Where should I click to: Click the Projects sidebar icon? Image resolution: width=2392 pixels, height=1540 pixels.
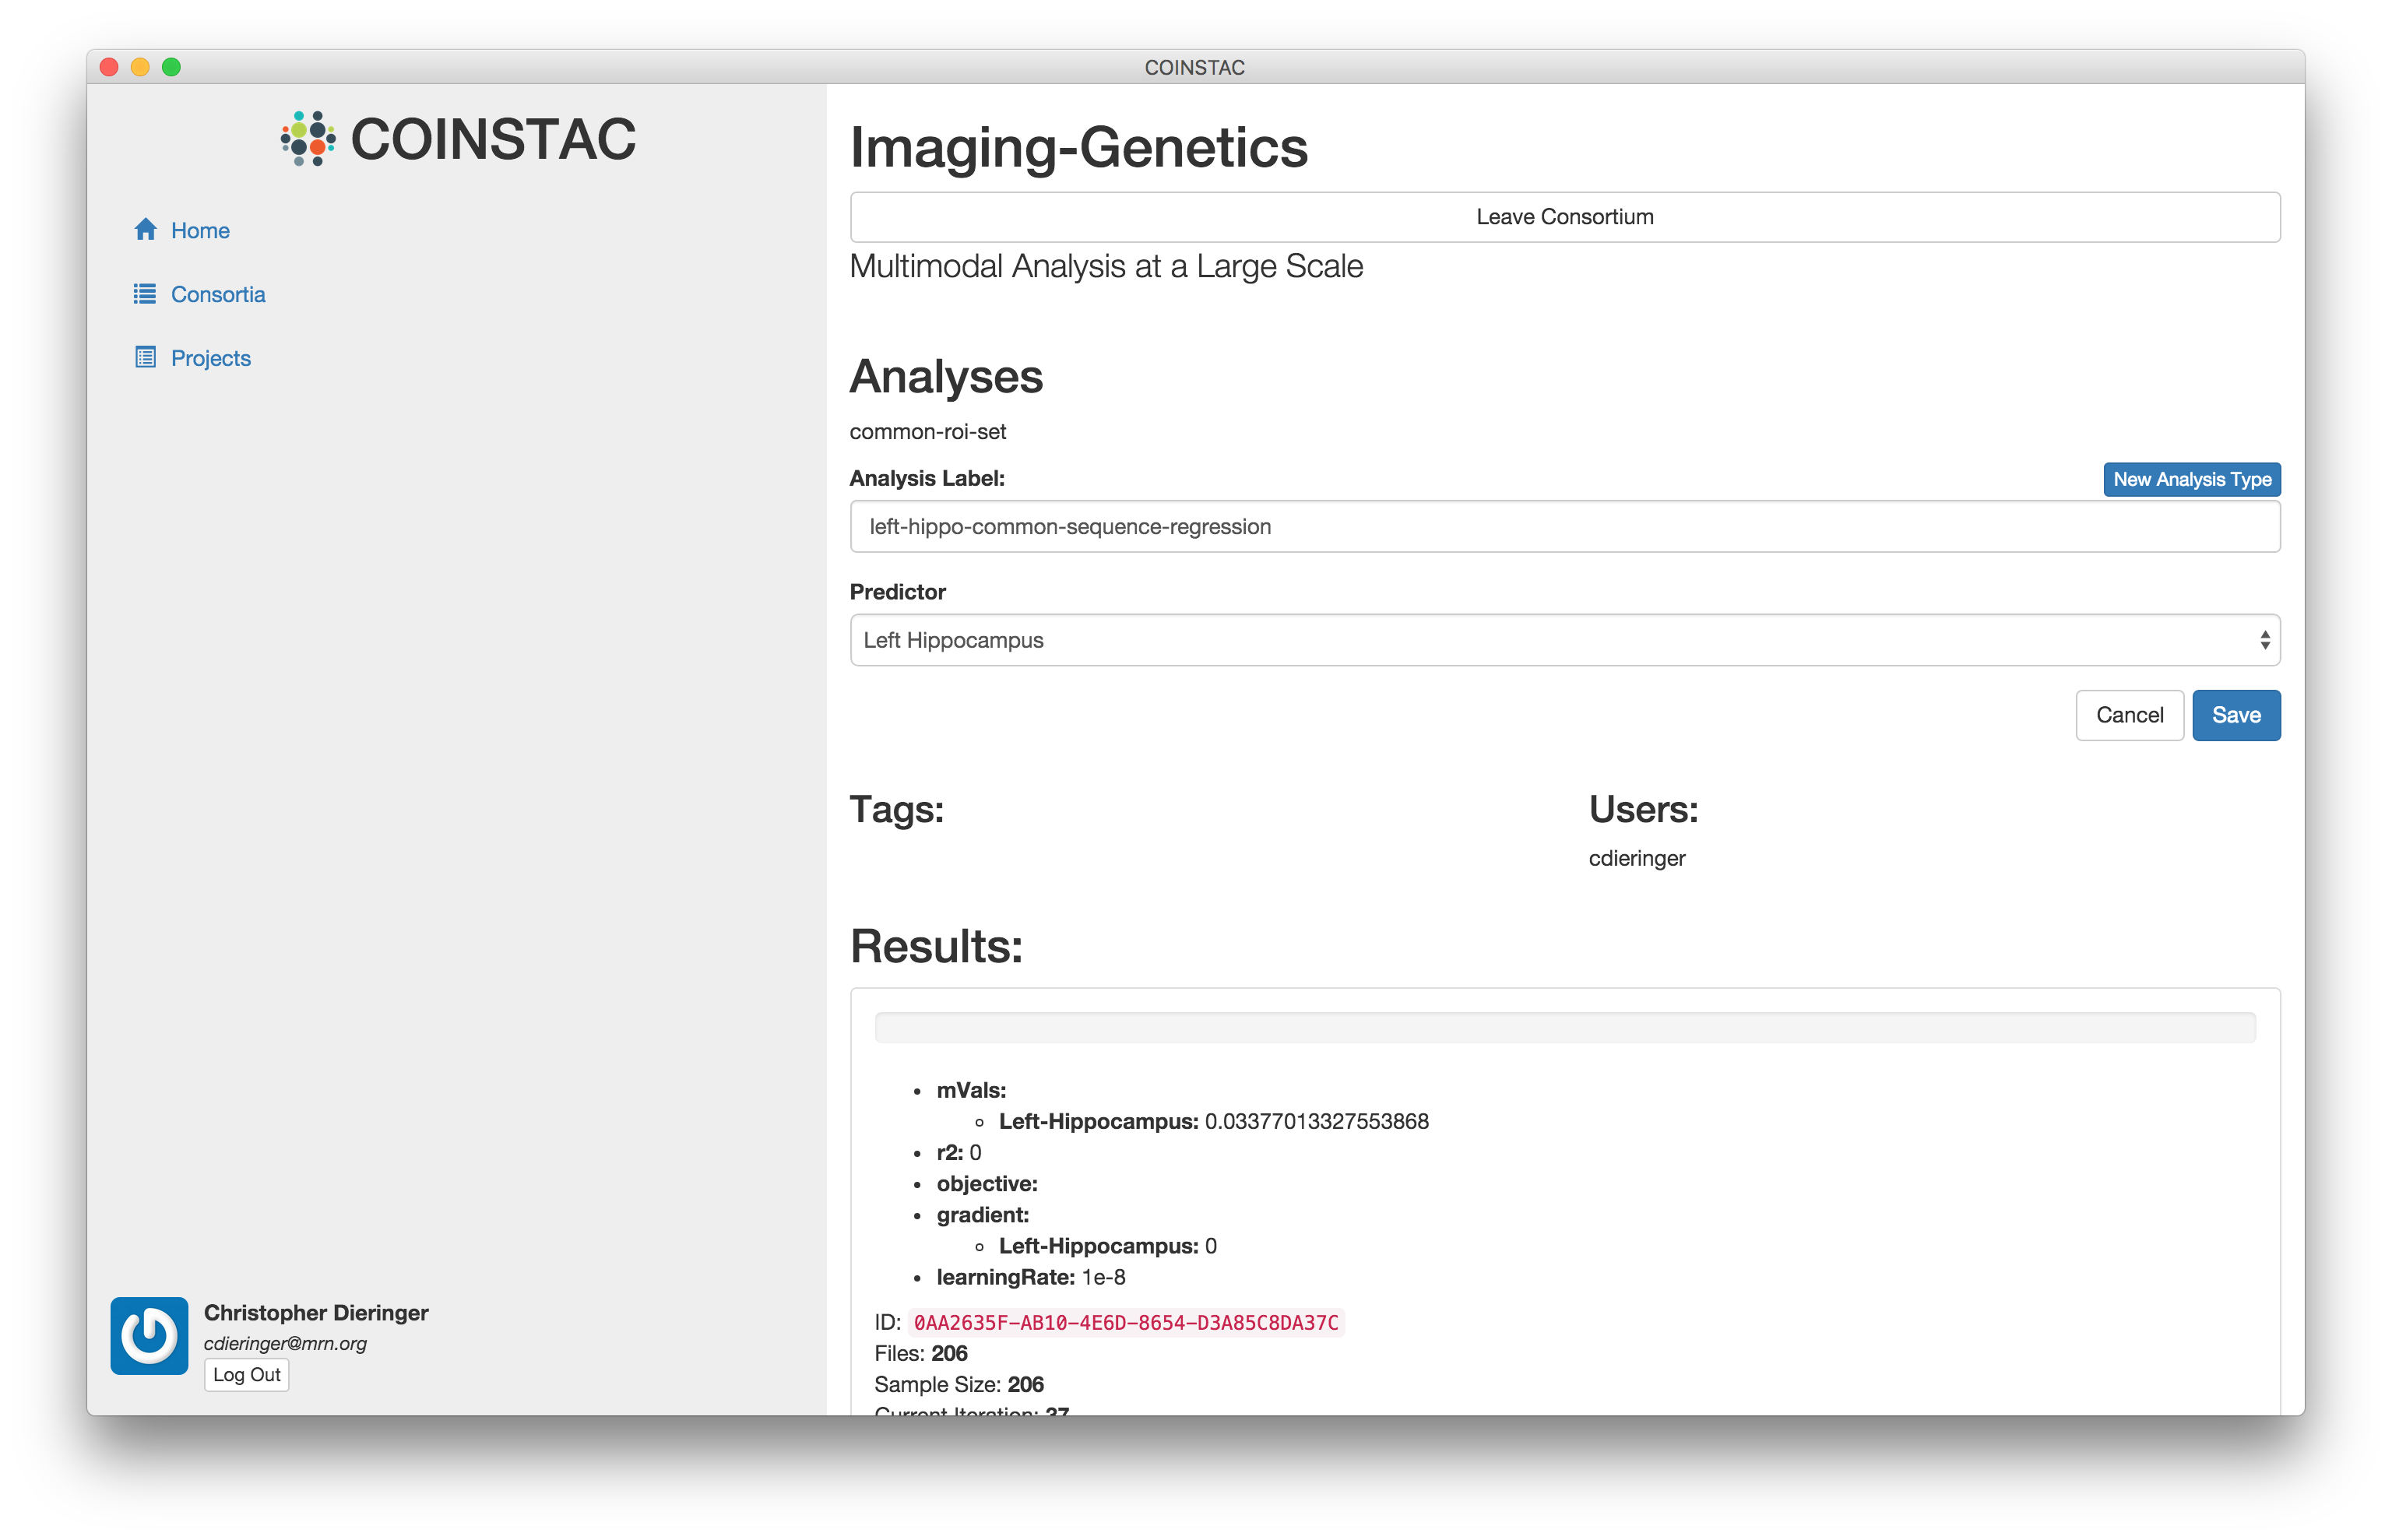[145, 357]
